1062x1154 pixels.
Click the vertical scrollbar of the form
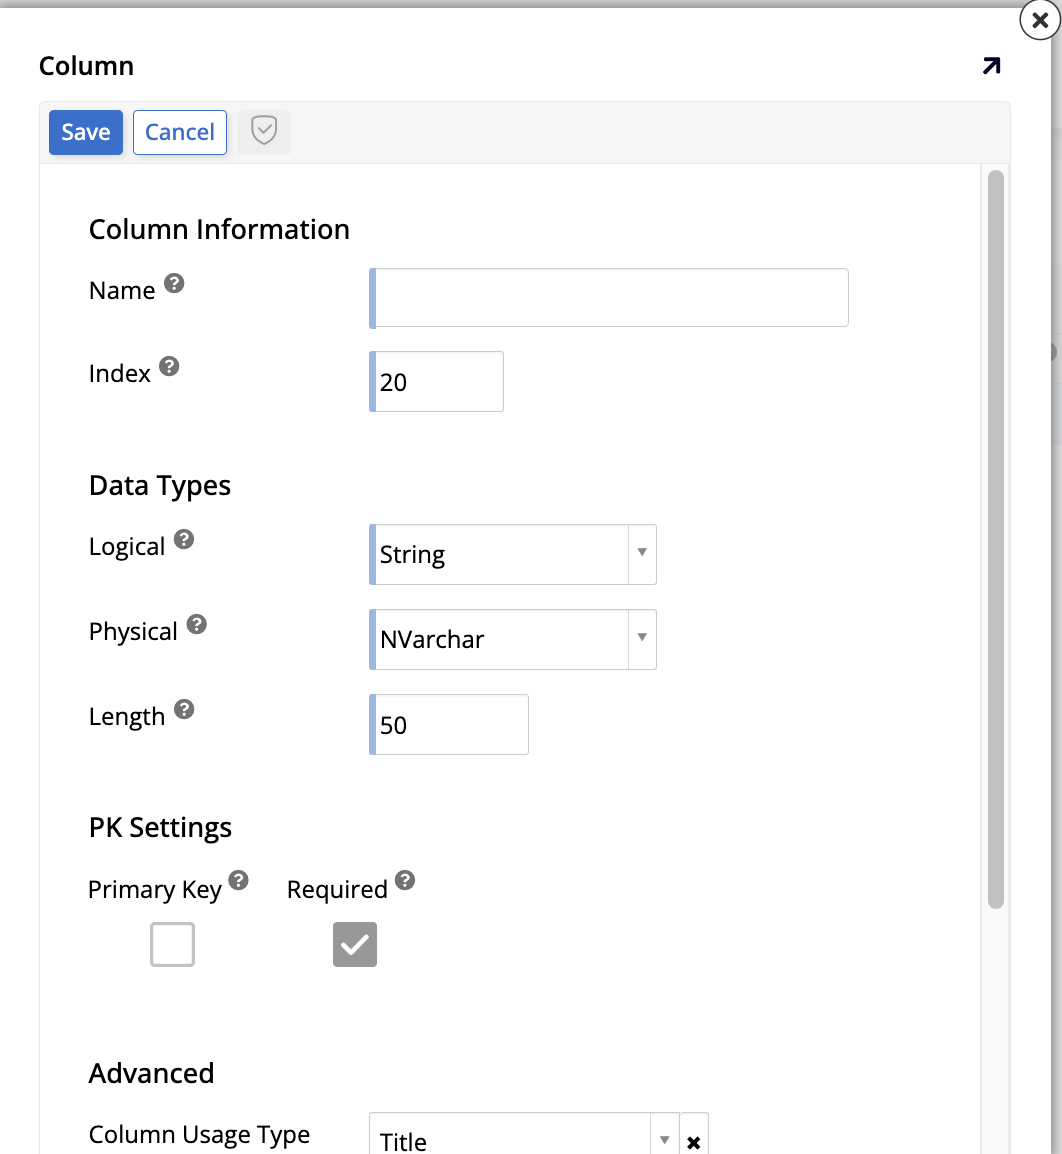(x=995, y=540)
